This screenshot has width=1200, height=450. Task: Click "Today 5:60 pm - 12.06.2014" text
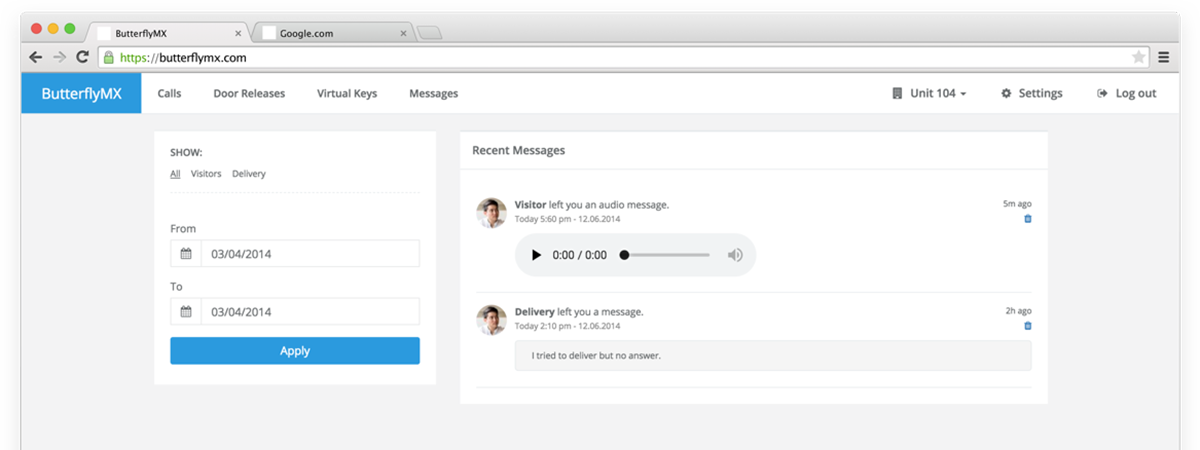(x=567, y=219)
